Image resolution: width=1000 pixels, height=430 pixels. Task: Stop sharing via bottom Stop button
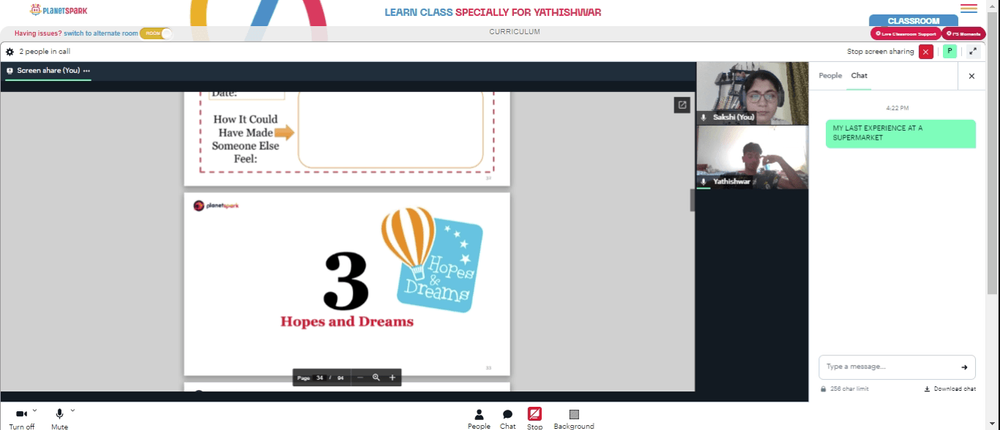pos(534,419)
